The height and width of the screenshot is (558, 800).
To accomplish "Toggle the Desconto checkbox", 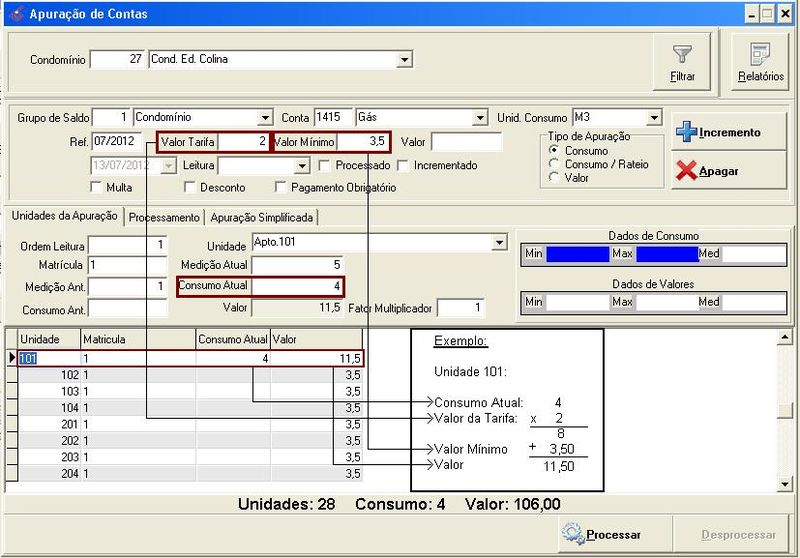I will 190,187.
